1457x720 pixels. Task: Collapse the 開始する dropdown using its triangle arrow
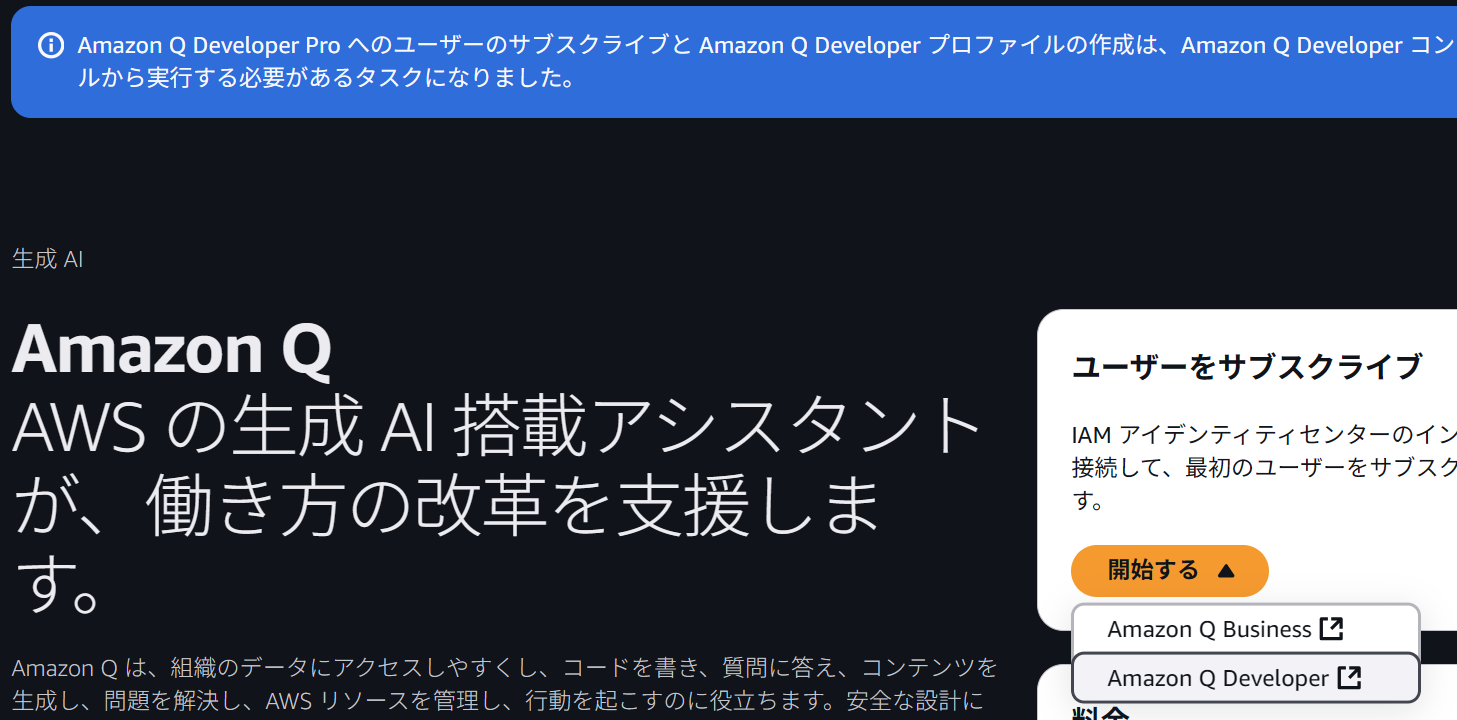point(1226,571)
